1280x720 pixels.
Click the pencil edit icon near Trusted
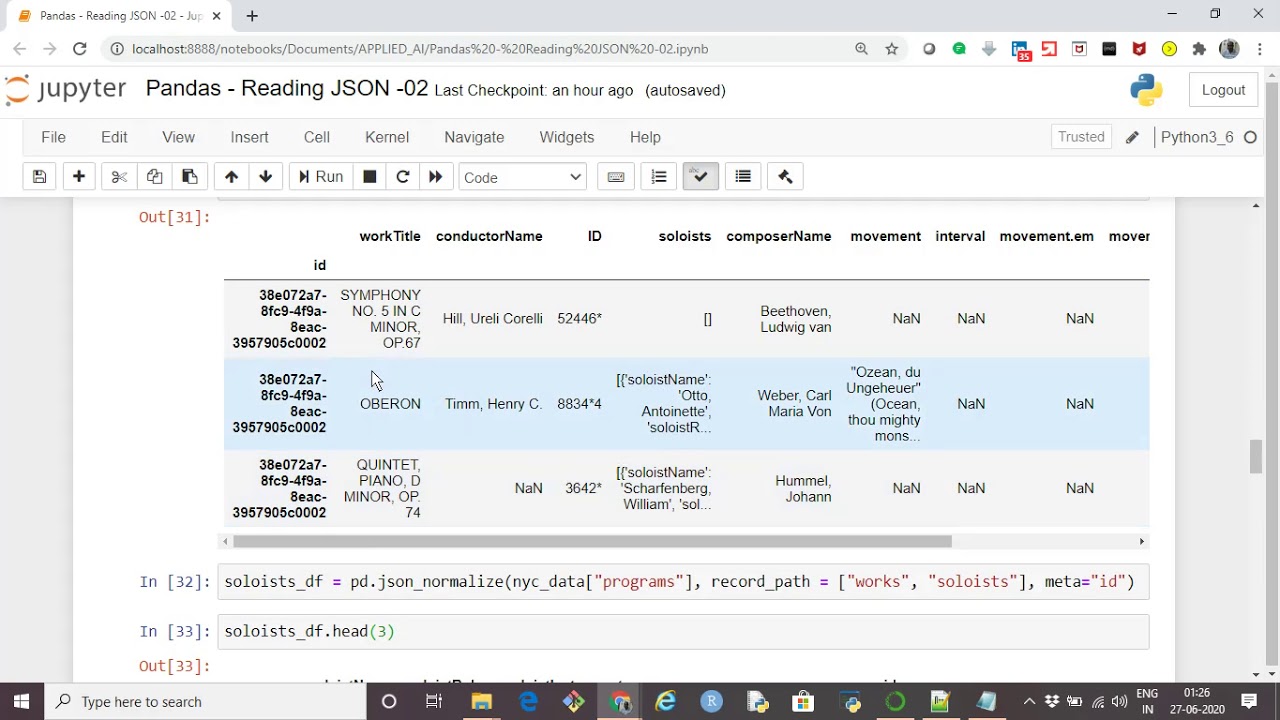[x=1132, y=138]
